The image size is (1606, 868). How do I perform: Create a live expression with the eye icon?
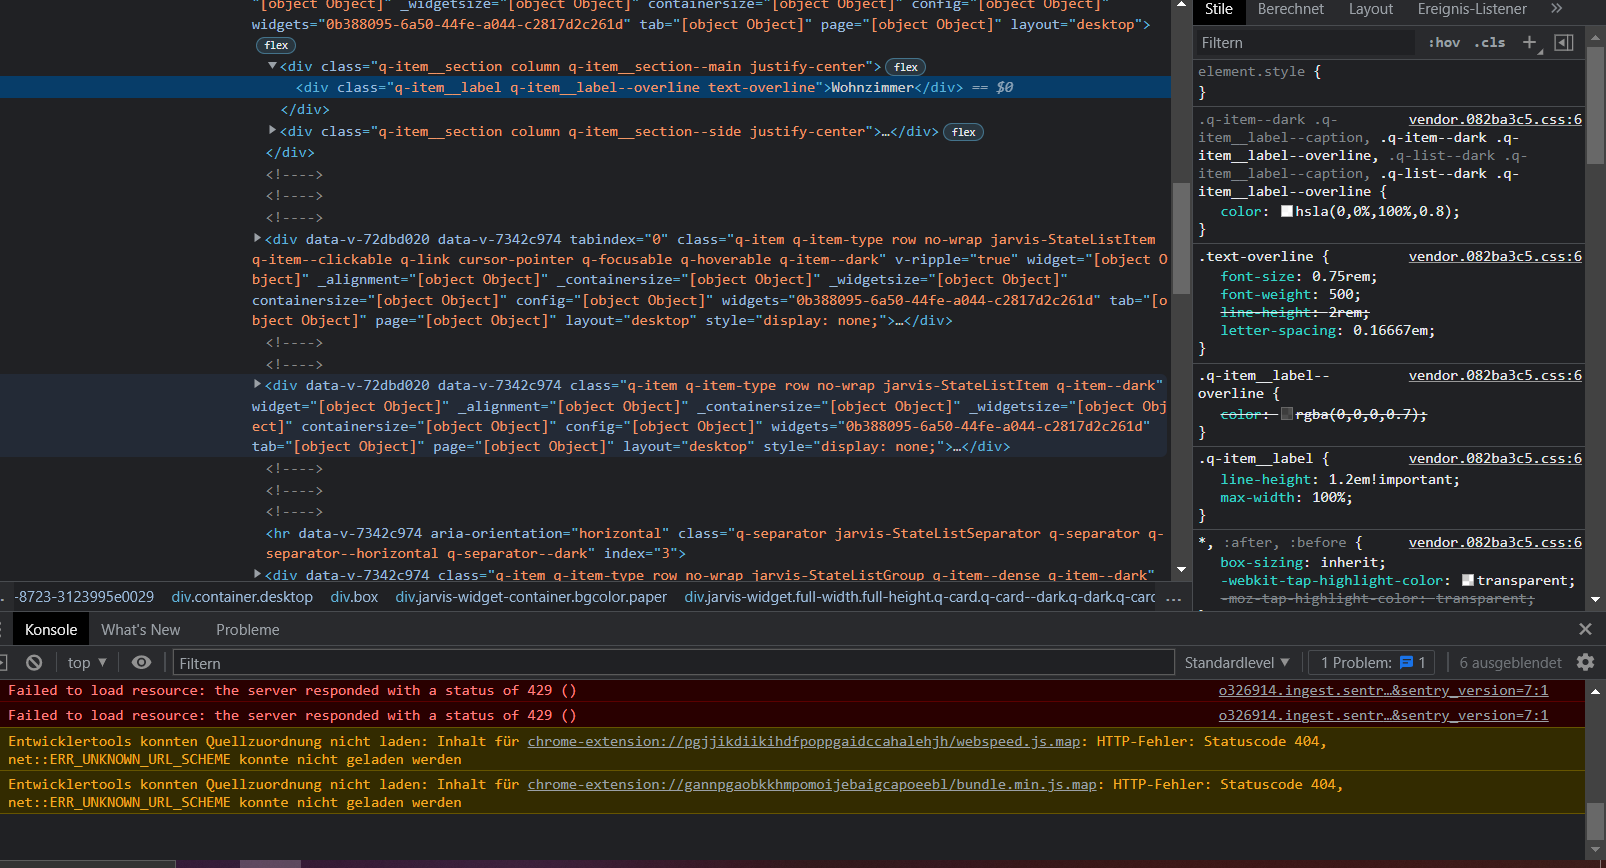[x=142, y=662]
